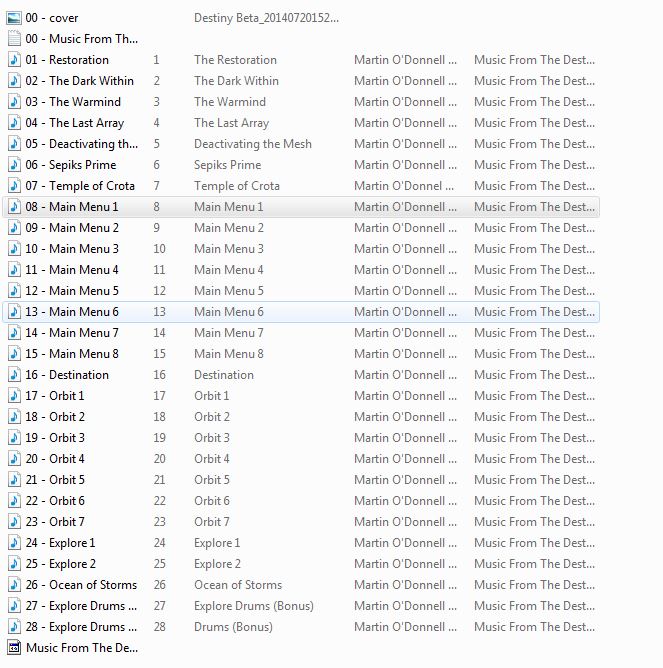This screenshot has width=663, height=668.
Task: Select file name 27 - Explore Drums ...
Action: tap(81, 606)
